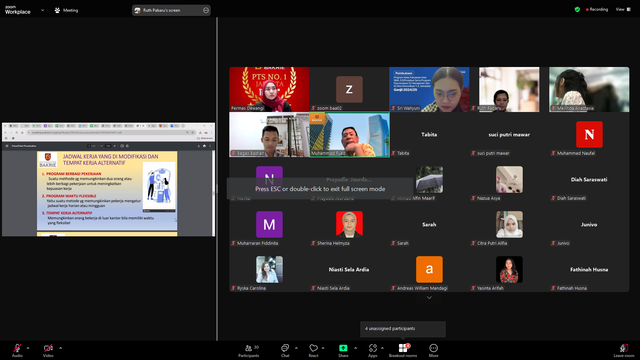The height and width of the screenshot is (360, 640).
Task: Click the Recording indicator
Action: (x=597, y=9)
